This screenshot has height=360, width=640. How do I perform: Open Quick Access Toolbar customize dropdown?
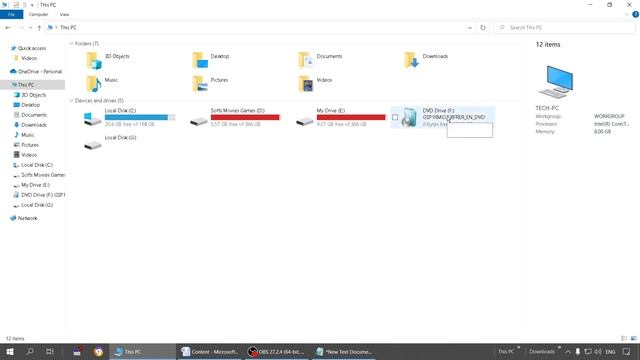[32, 5]
